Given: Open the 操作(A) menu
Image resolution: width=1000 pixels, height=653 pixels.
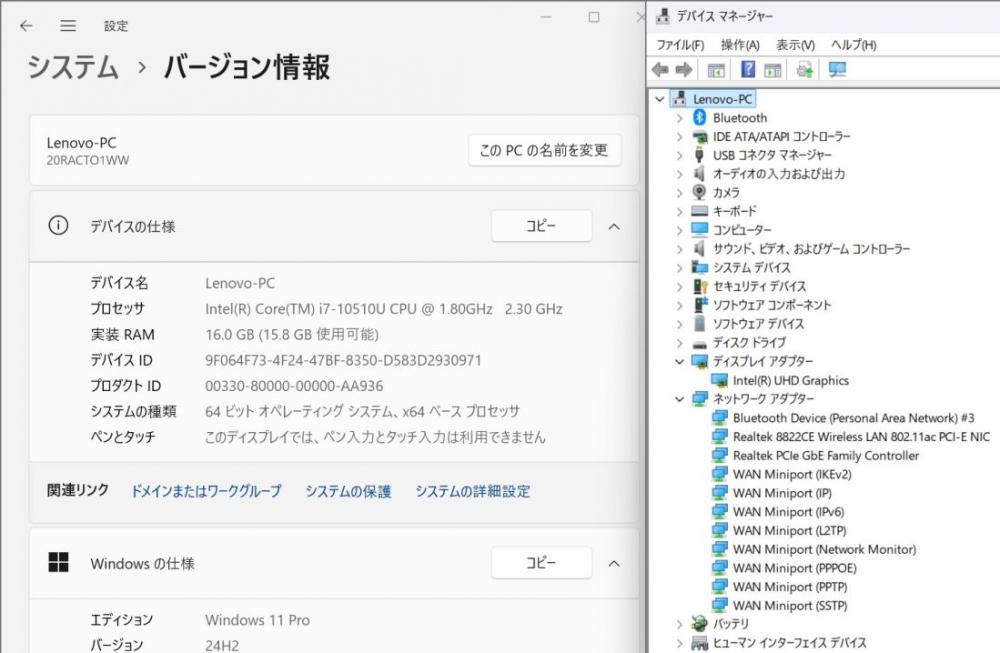Looking at the screenshot, I should 740,45.
